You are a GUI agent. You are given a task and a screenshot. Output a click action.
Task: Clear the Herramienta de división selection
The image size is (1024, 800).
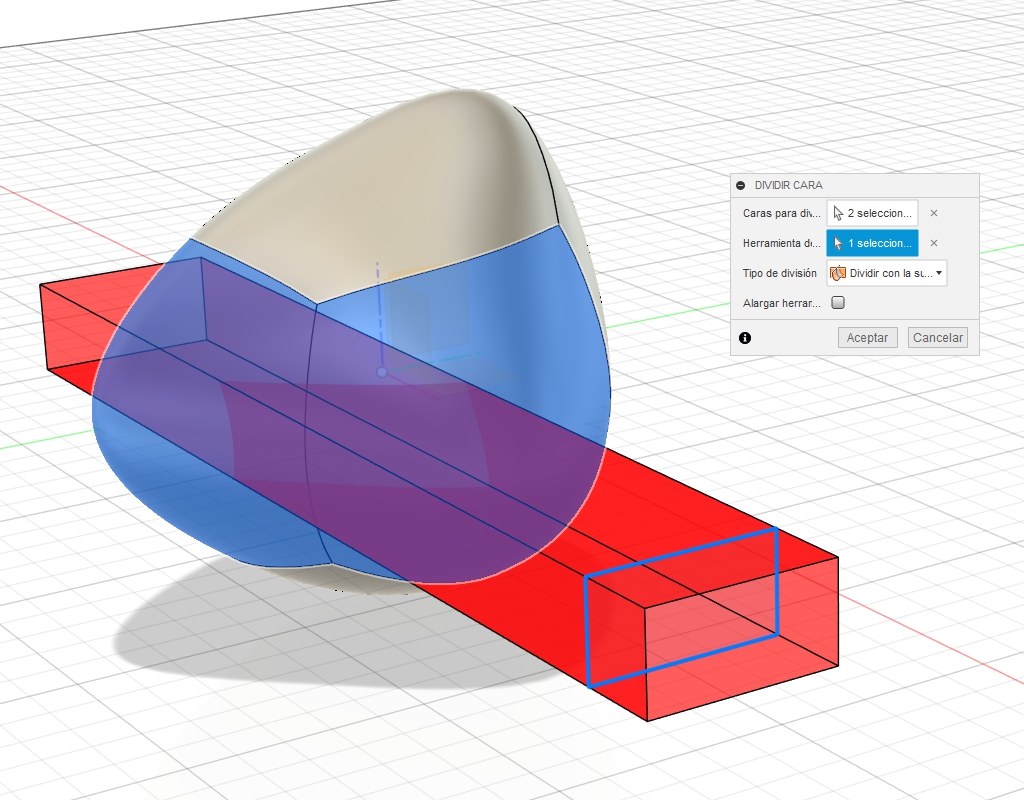[933, 243]
